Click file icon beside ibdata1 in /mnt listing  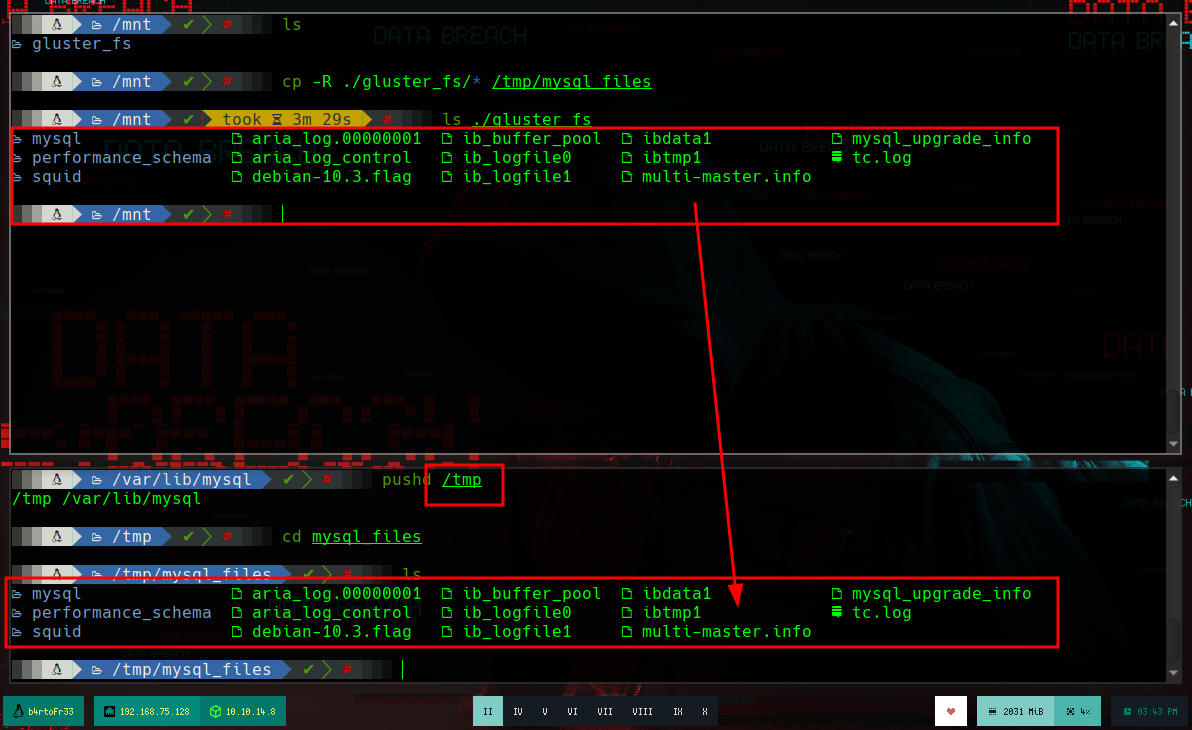pyautogui.click(x=627, y=138)
